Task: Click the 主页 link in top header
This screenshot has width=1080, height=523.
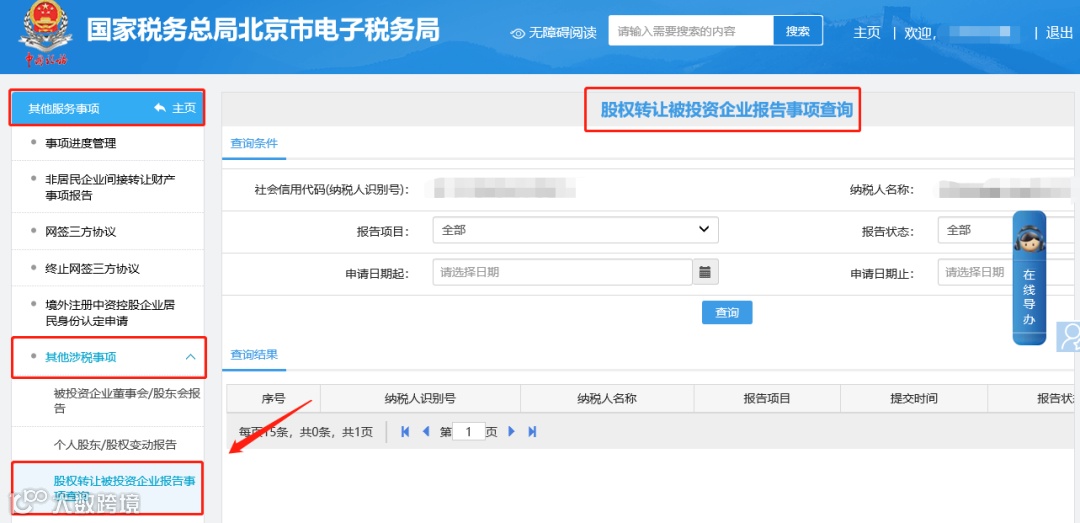Action: [867, 32]
